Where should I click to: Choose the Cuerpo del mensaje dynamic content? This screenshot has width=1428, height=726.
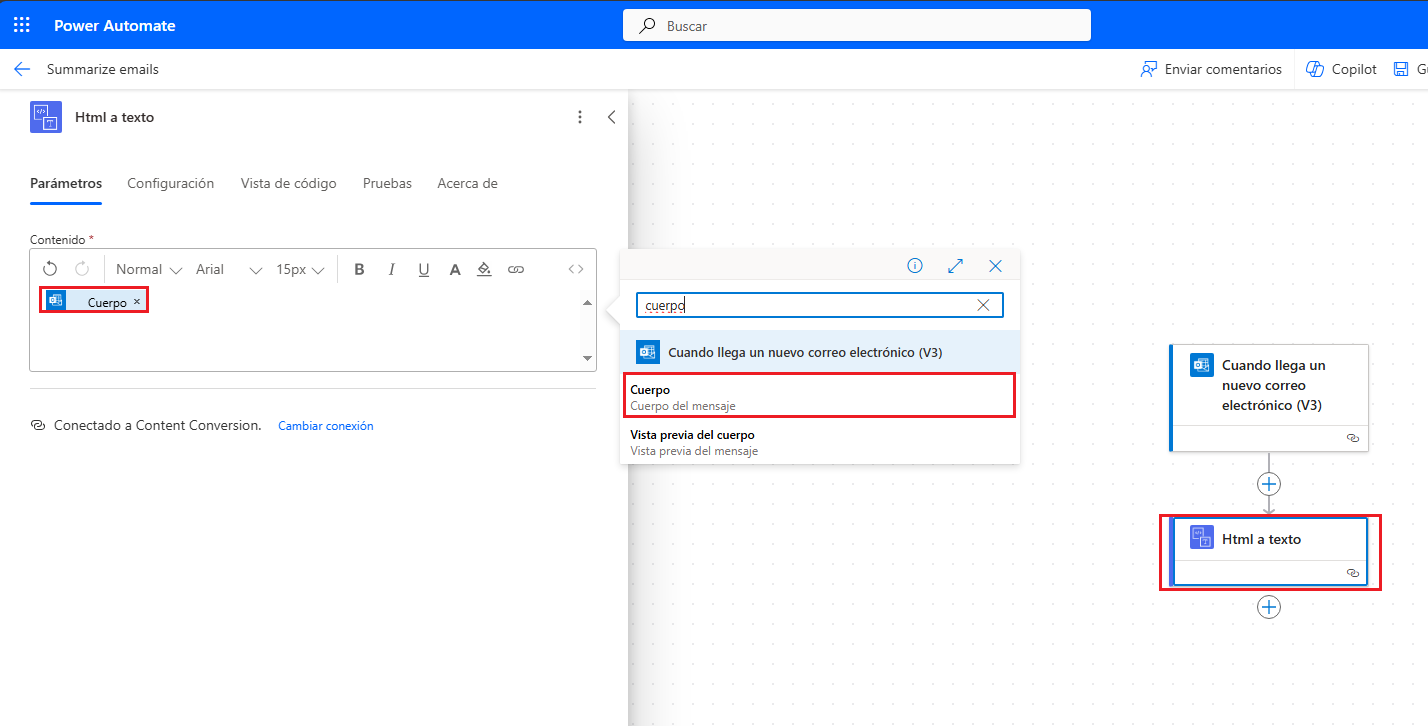(820, 397)
